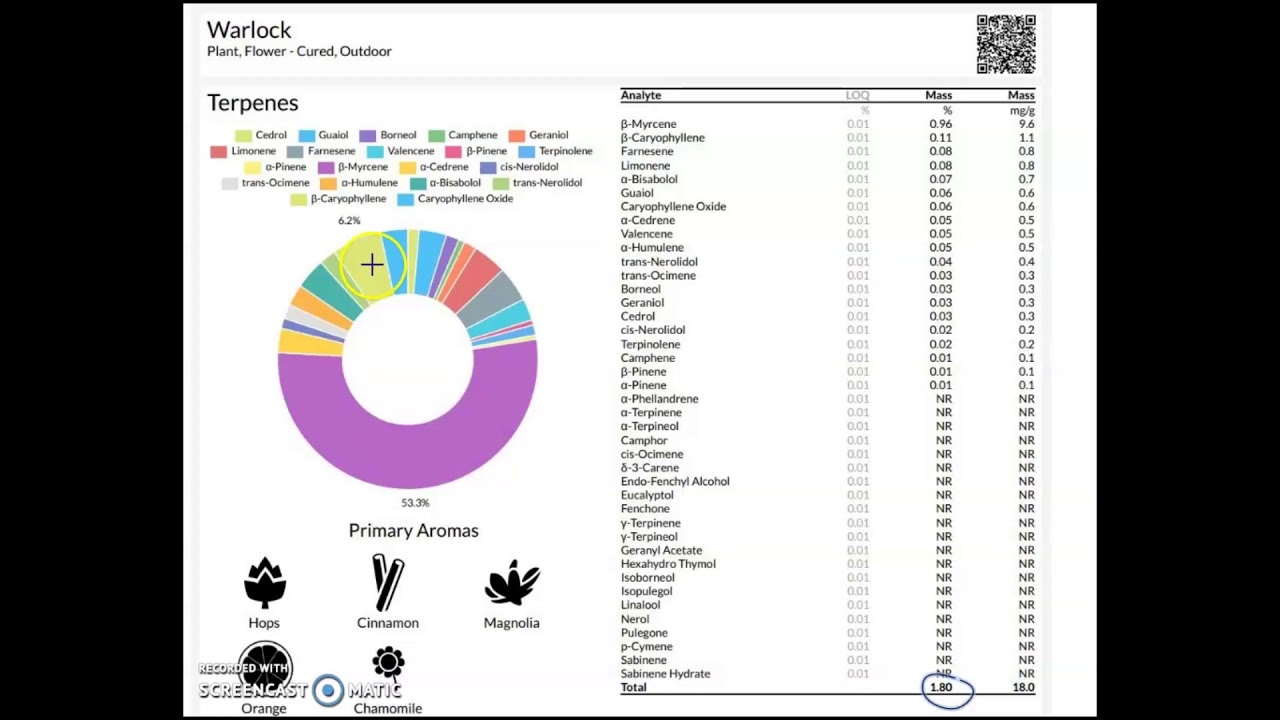Click the Pulegone table row name
The image size is (1280, 720).
645,633
